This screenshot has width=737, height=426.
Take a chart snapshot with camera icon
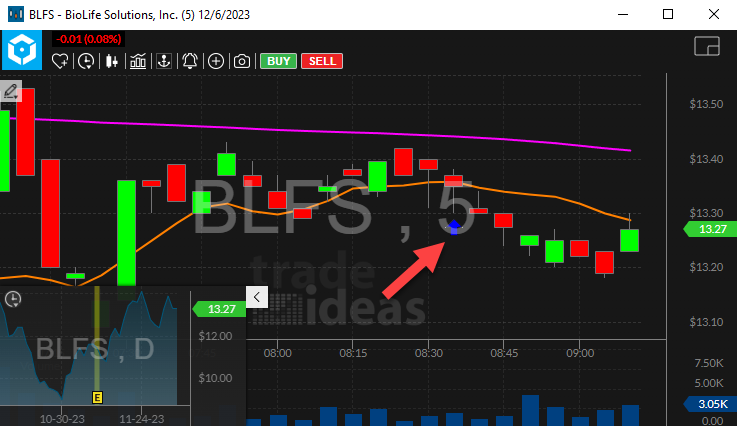(242, 61)
